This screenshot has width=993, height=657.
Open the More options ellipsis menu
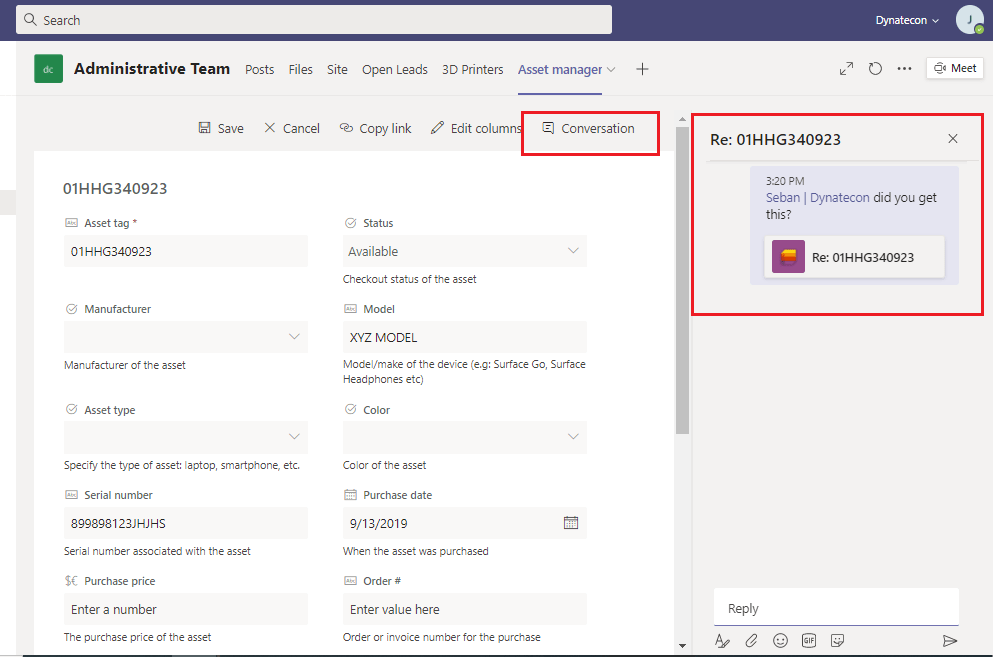(x=904, y=69)
